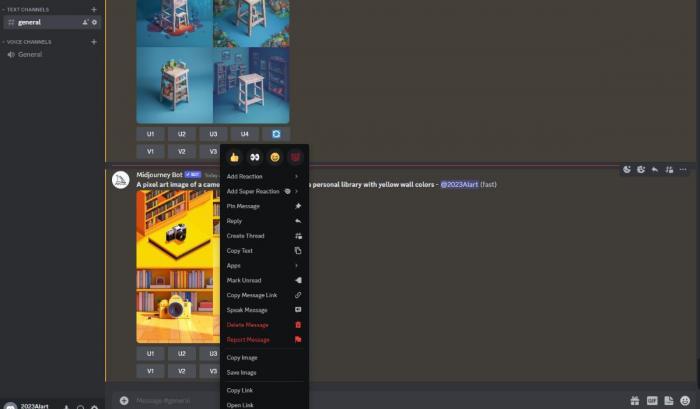
Task: Open the pixel art library image thumbnail
Action: [x=178, y=267]
